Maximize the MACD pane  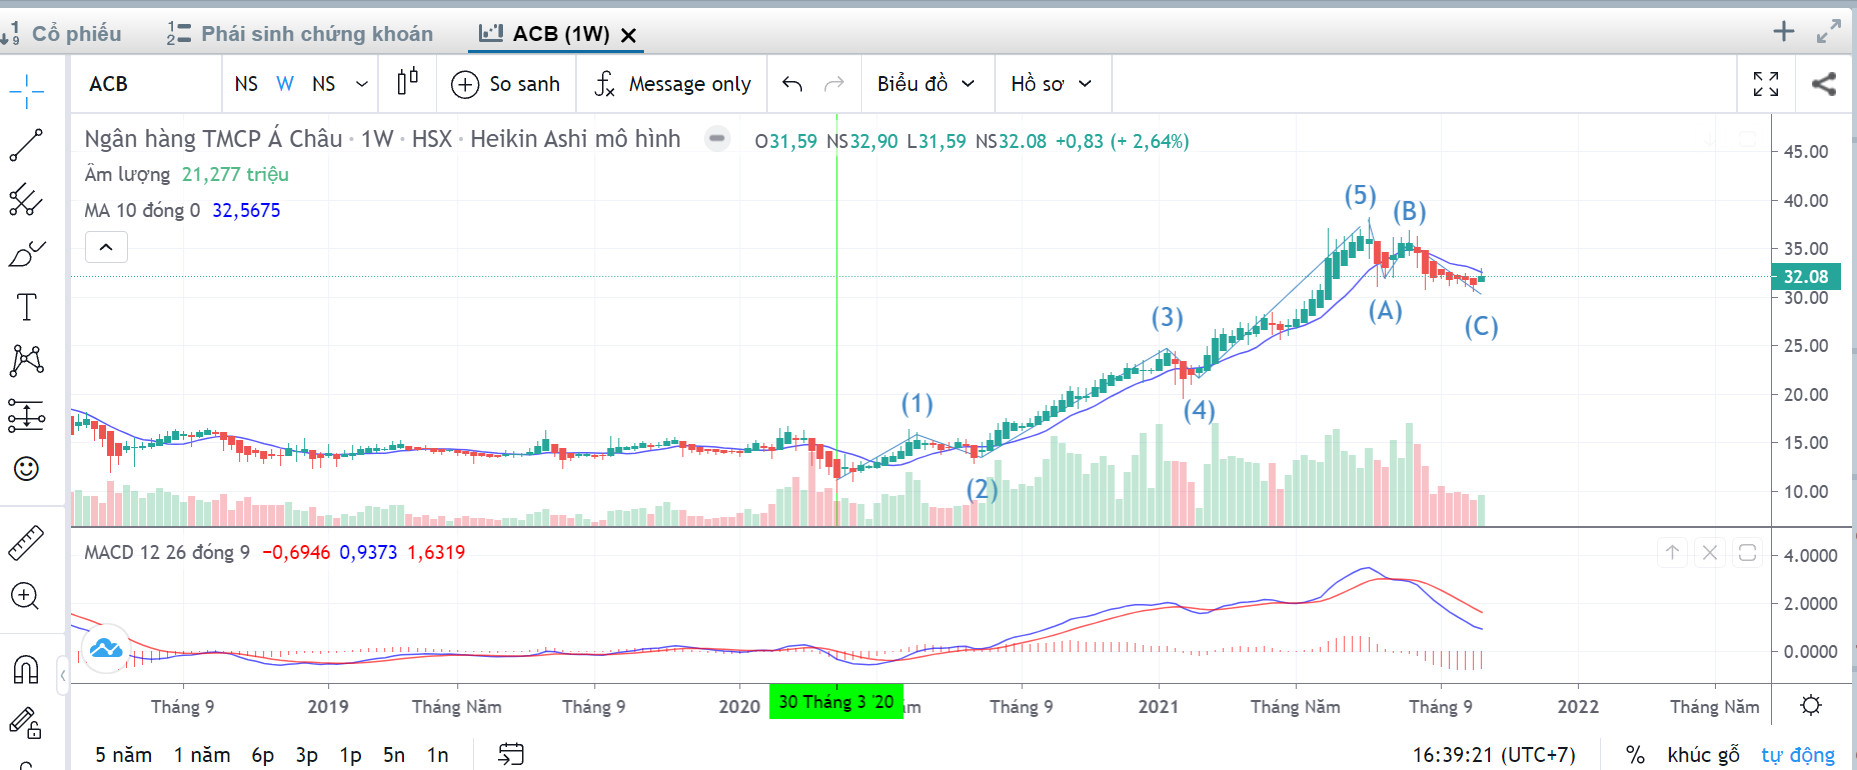pyautogui.click(x=1747, y=551)
